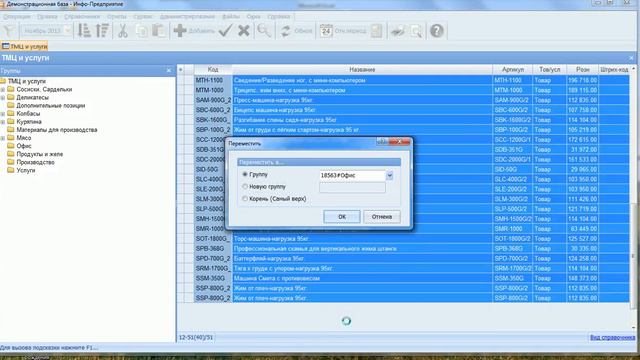
Task: Select the Офис folder in tree
Action: (24, 146)
